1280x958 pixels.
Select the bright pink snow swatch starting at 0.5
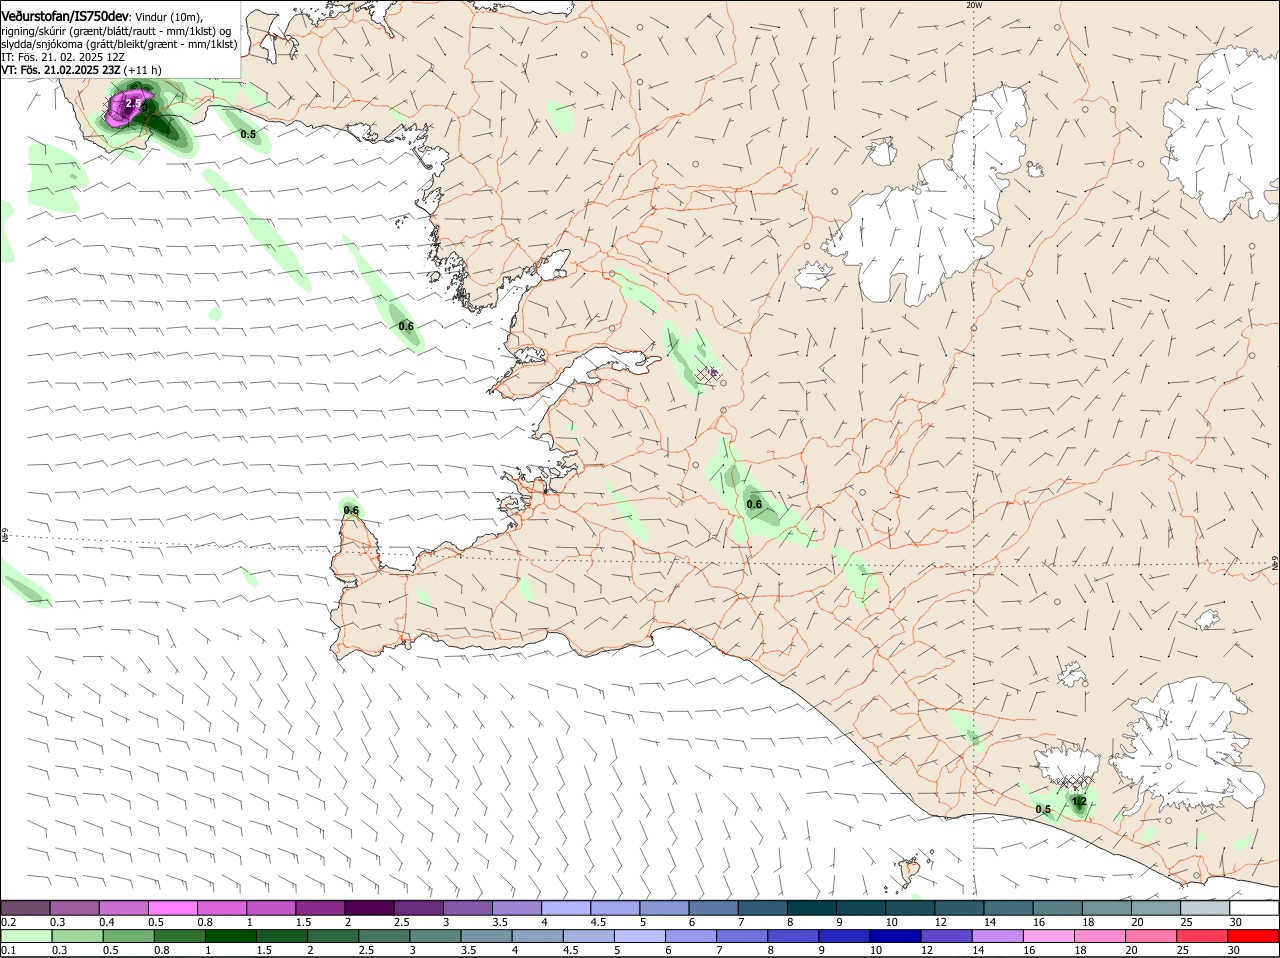(172, 907)
